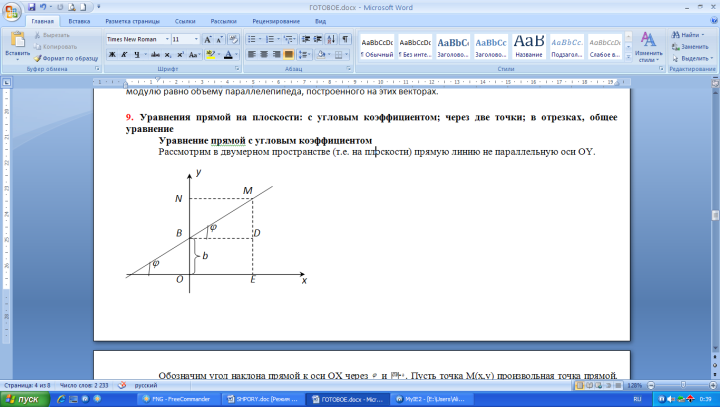Increase paragraph indent
720x407 pixels.
318,40
